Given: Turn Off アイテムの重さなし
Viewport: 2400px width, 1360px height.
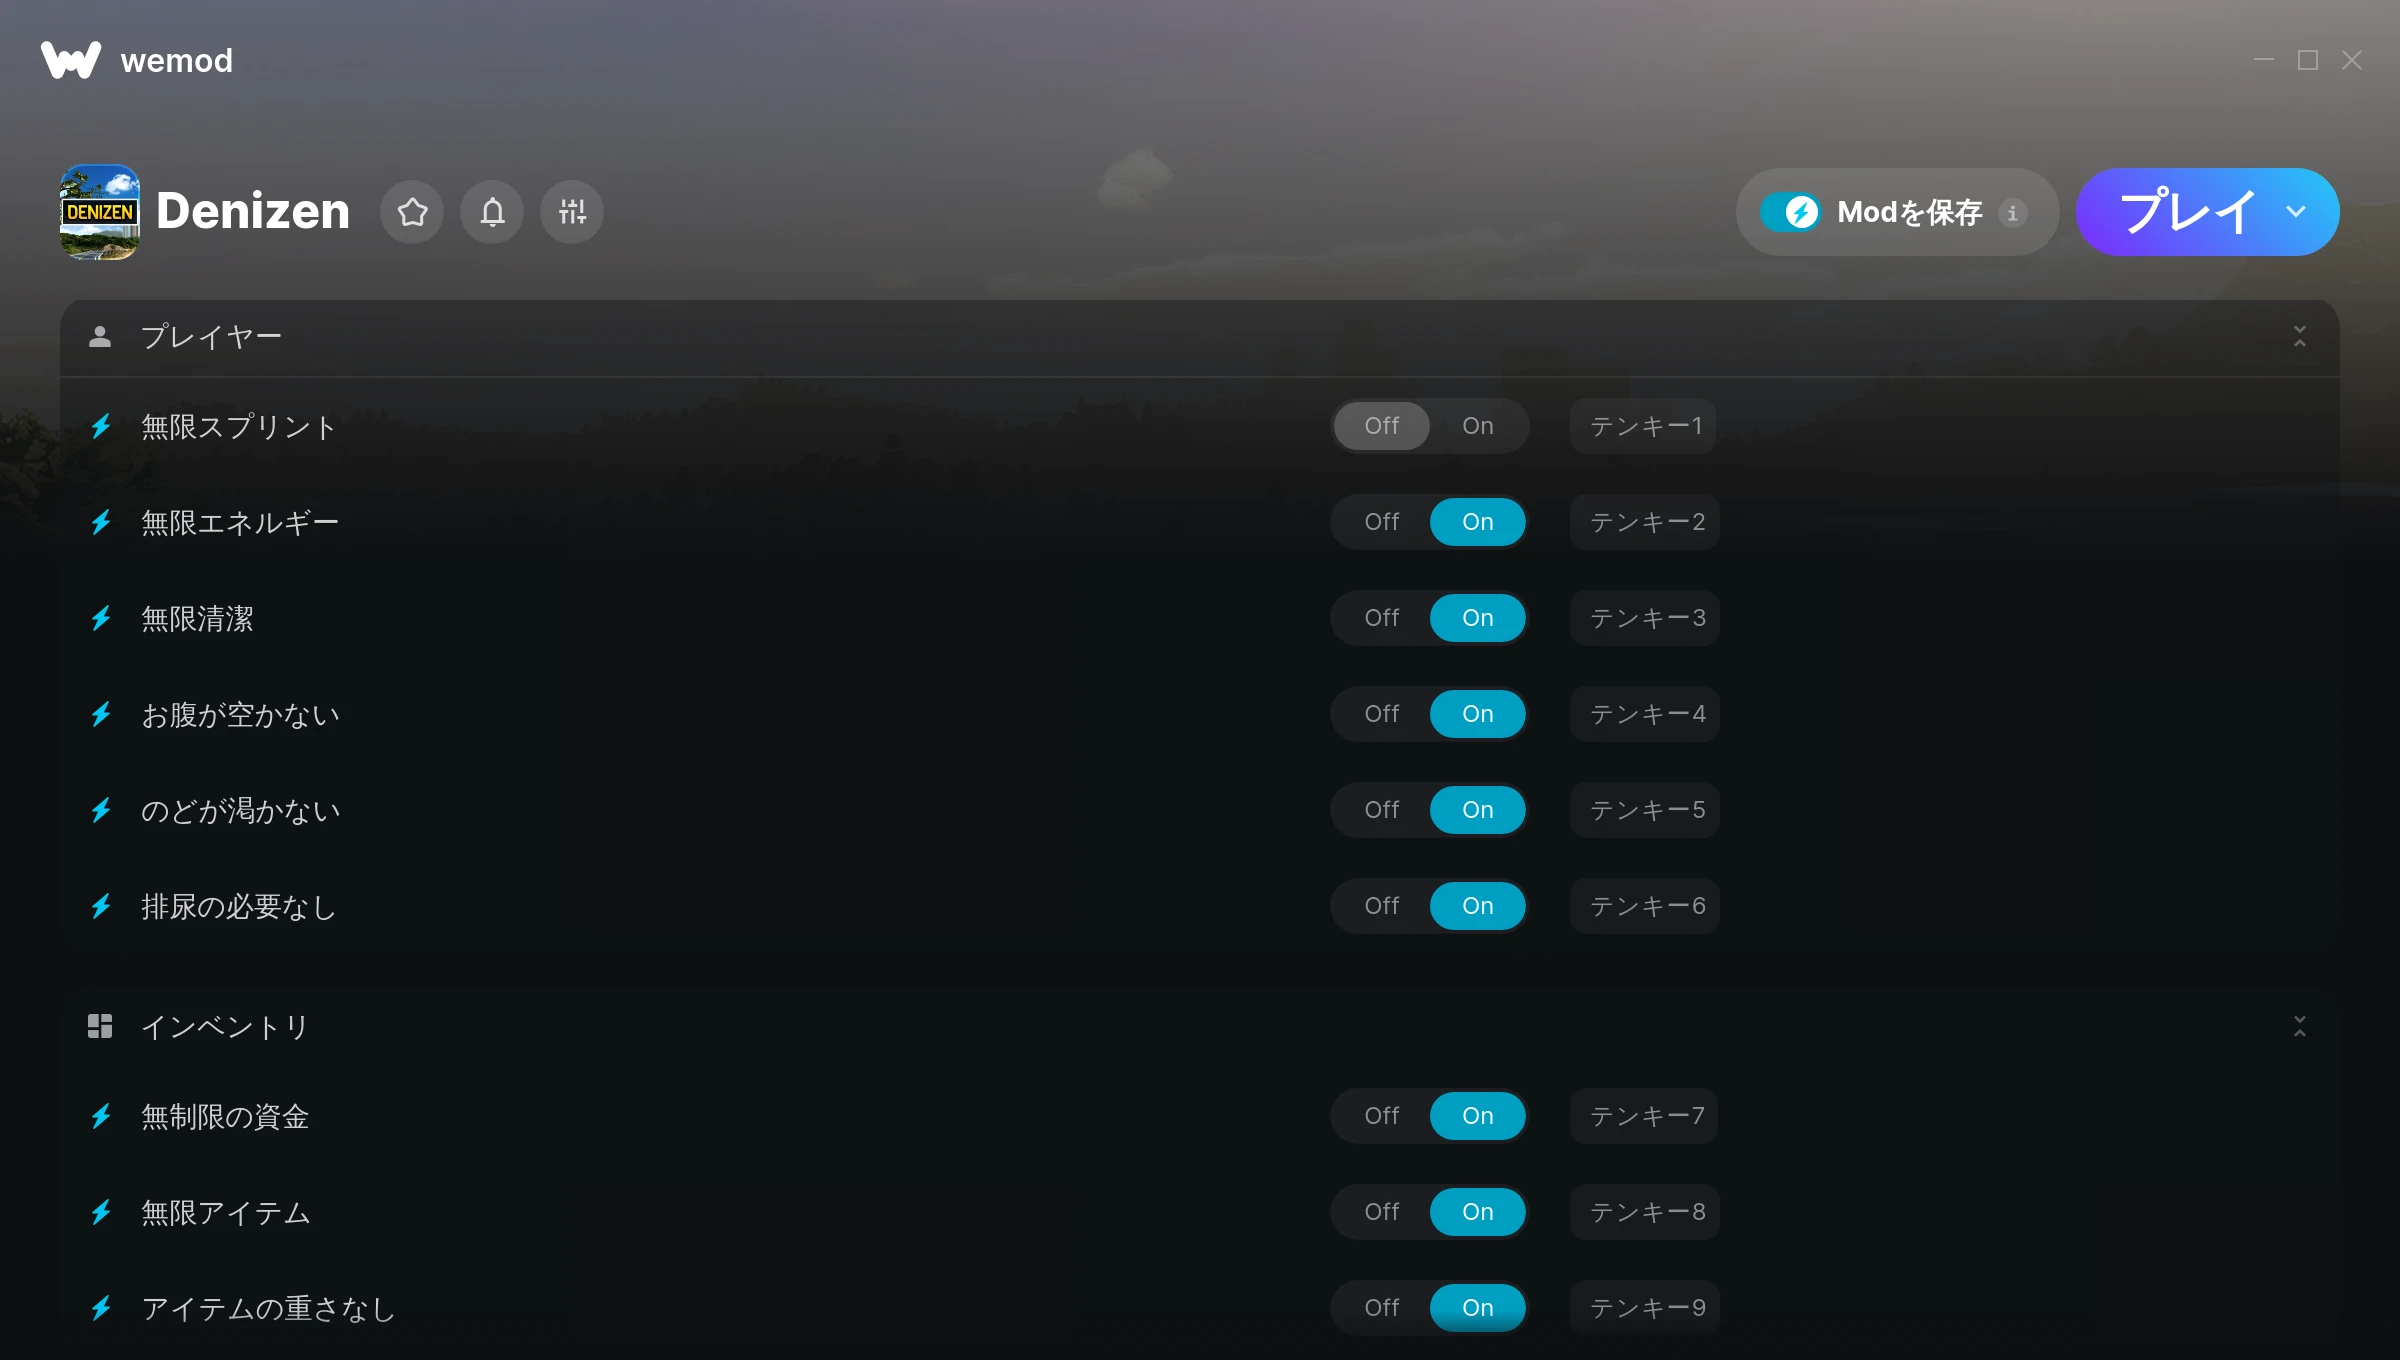Looking at the screenshot, I should [x=1382, y=1308].
